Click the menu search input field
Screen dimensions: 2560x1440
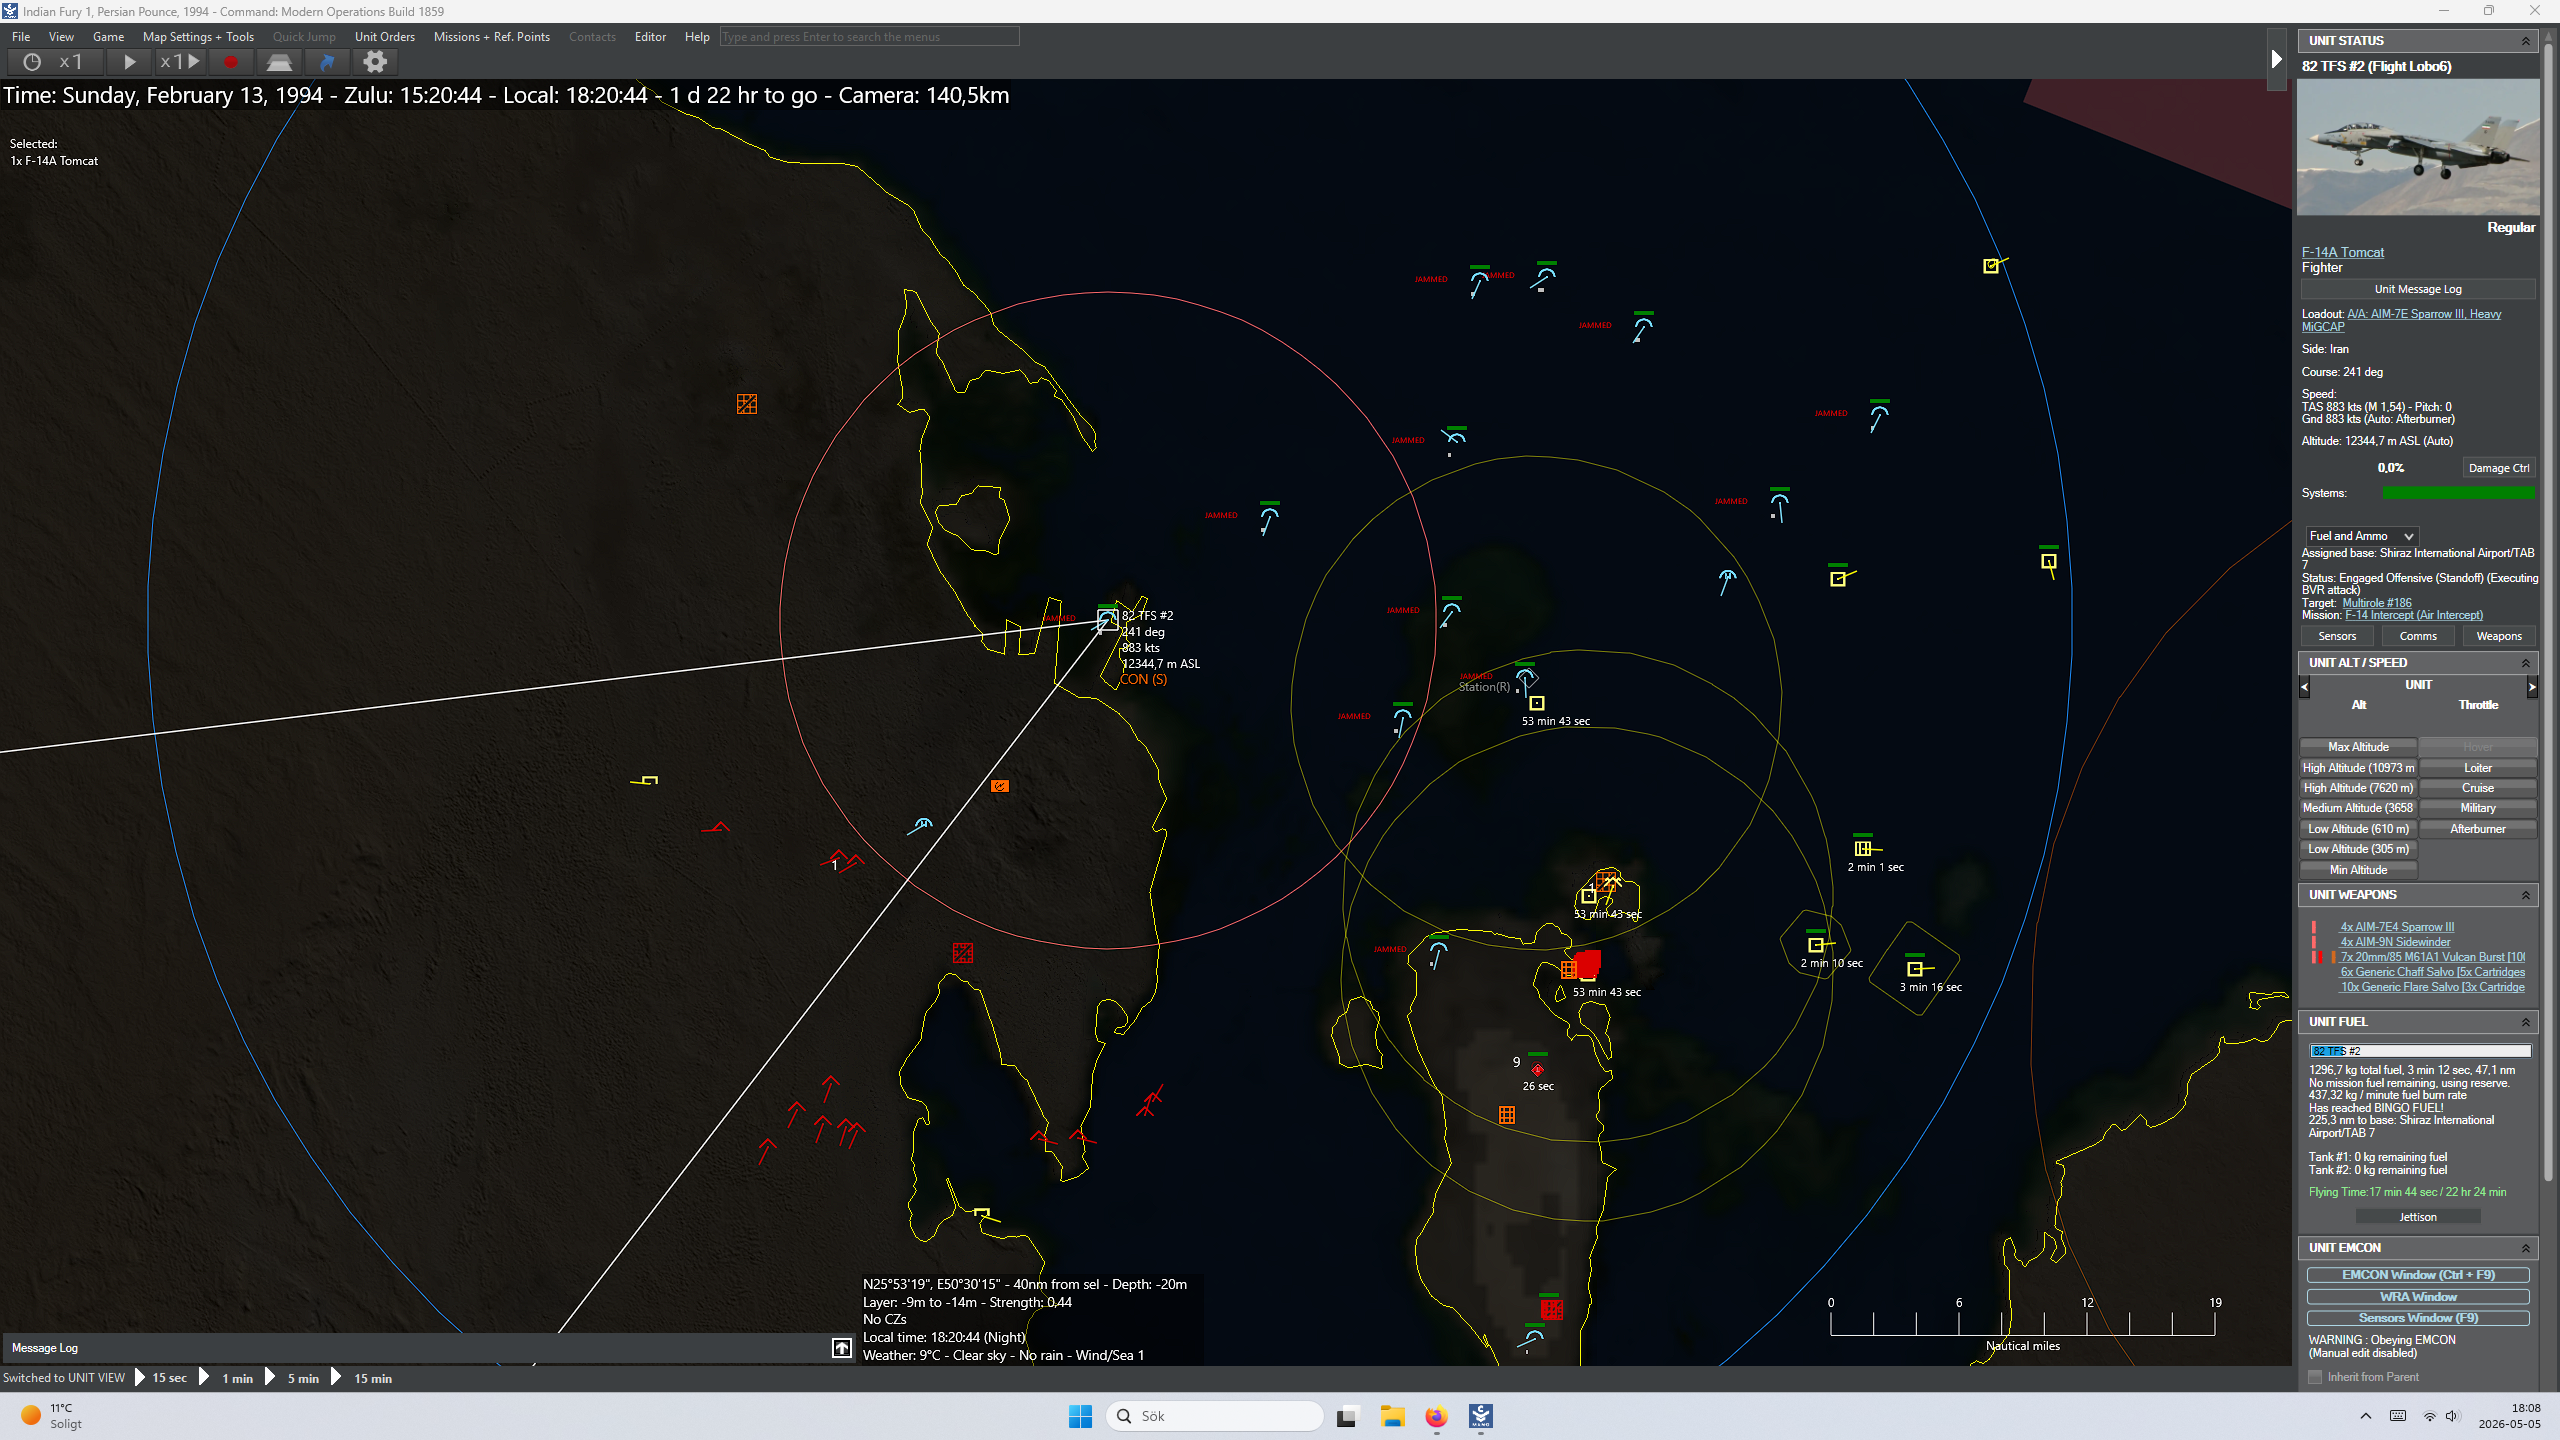pyautogui.click(x=869, y=37)
